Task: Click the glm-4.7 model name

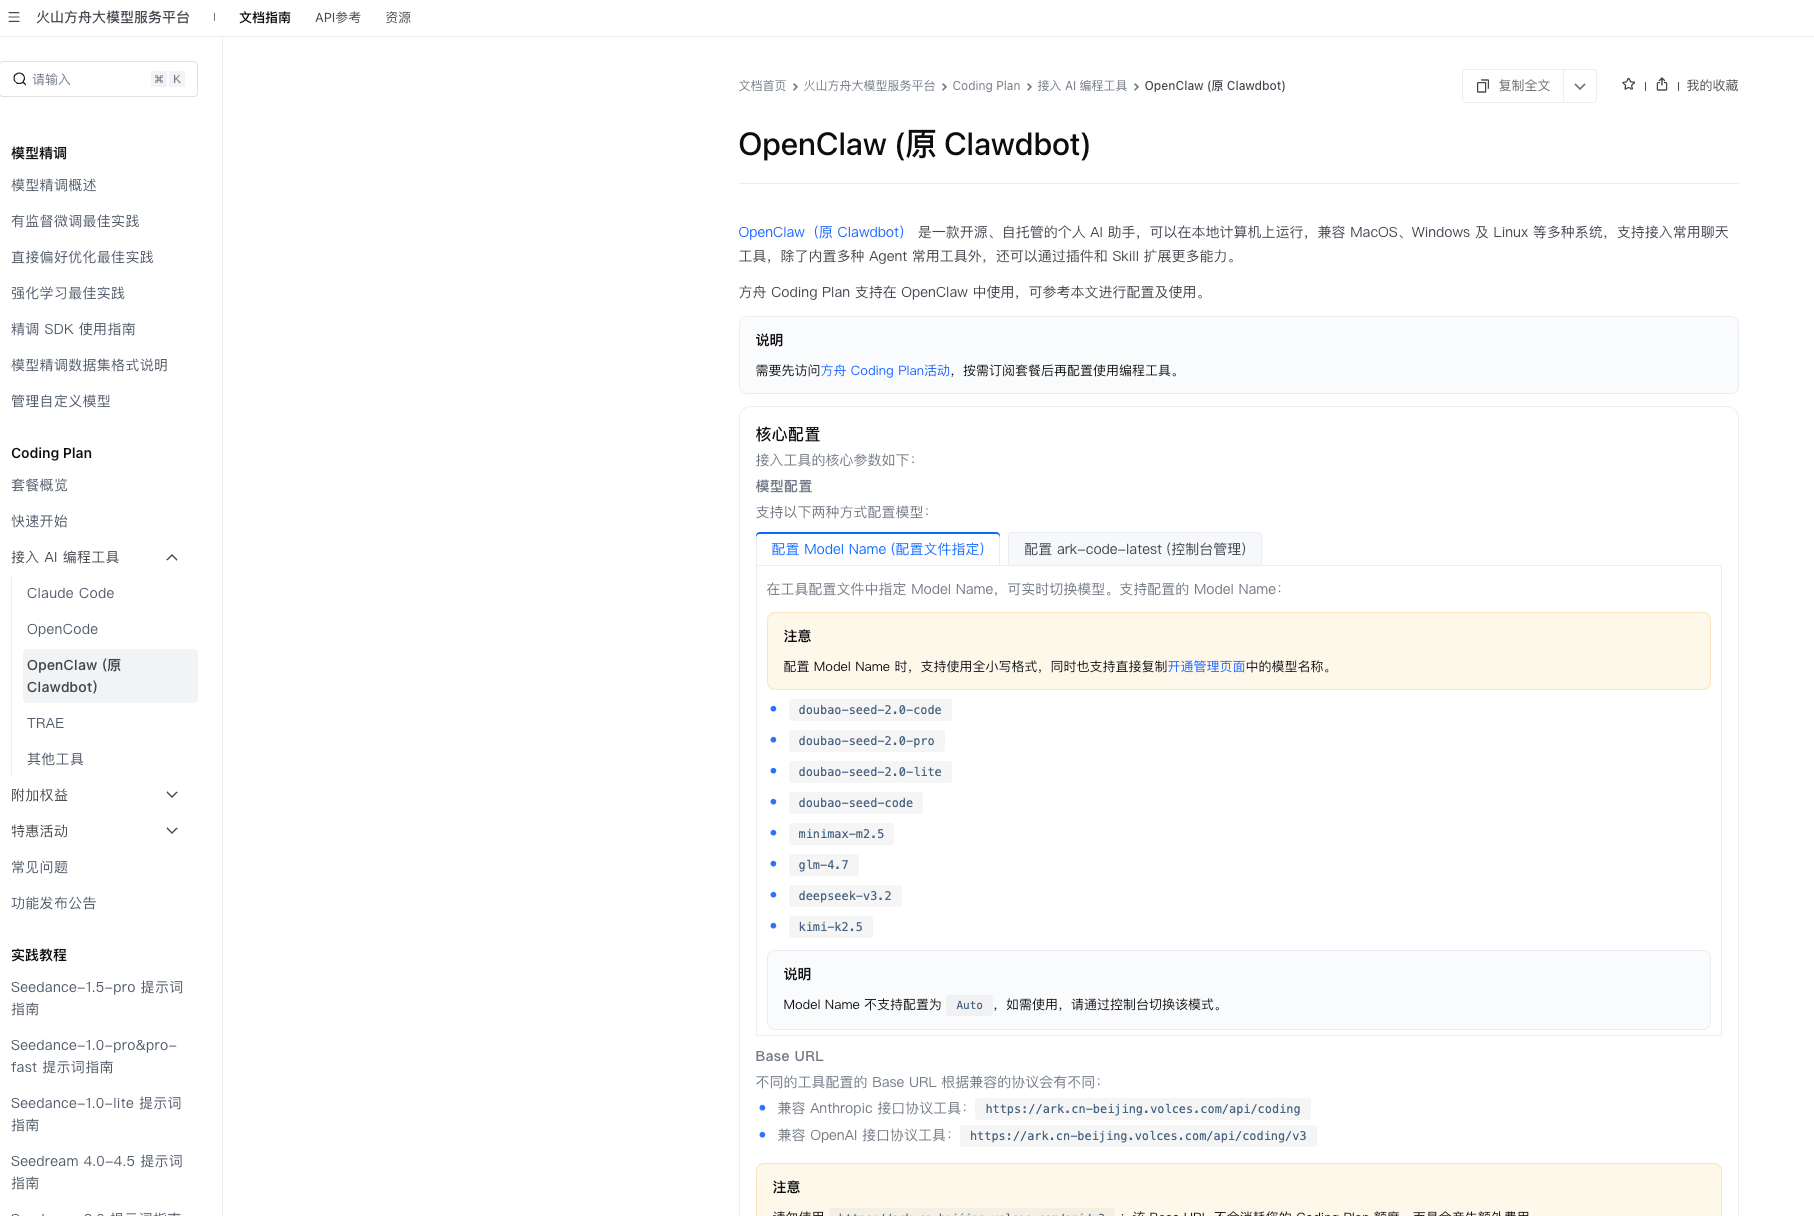Action: coord(823,865)
